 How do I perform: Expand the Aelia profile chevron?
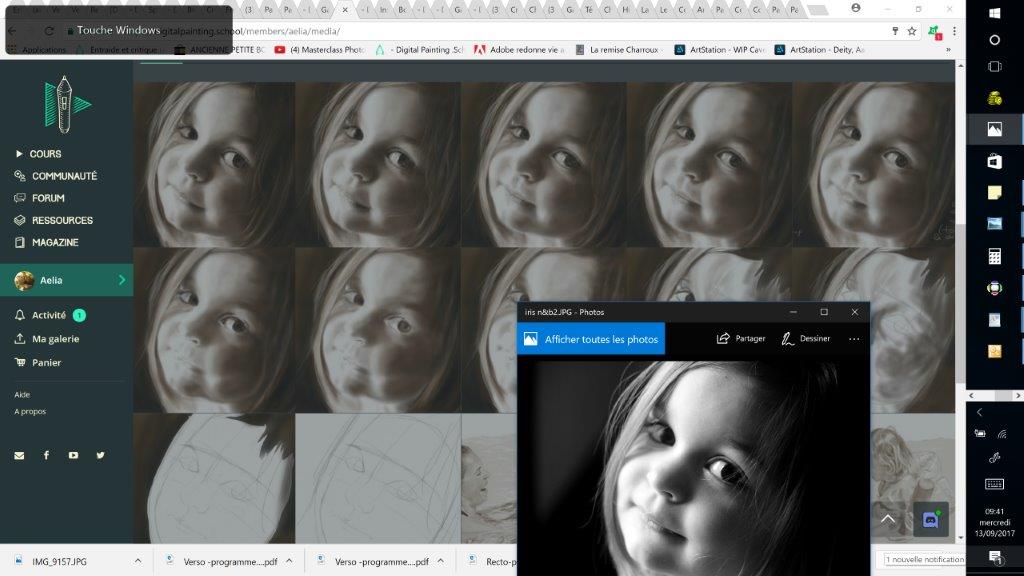[122, 281]
